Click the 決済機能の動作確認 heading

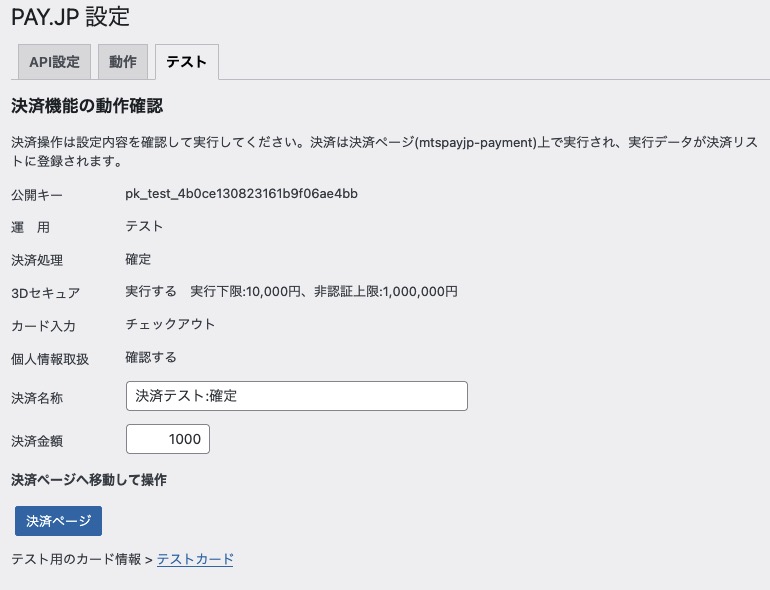tap(86, 106)
